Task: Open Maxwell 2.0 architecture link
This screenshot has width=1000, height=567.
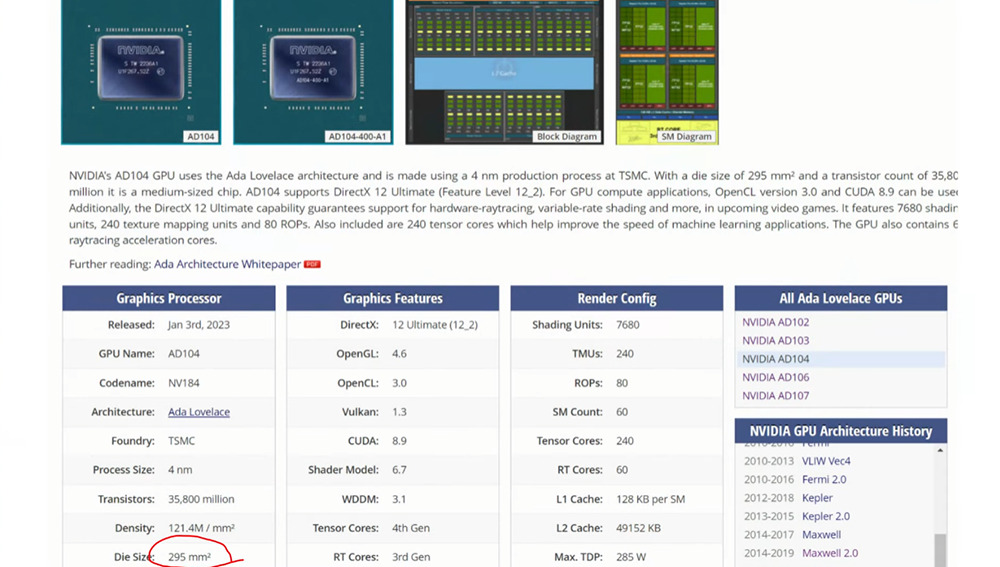Action: pyautogui.click(x=830, y=554)
